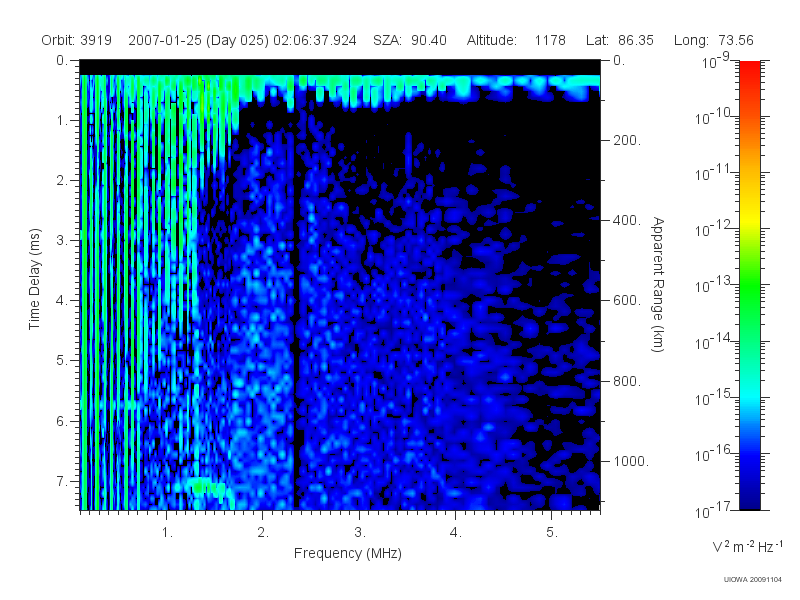Click the dark blue bottom of color bar
This screenshot has height=600, width=800.
pos(749,495)
